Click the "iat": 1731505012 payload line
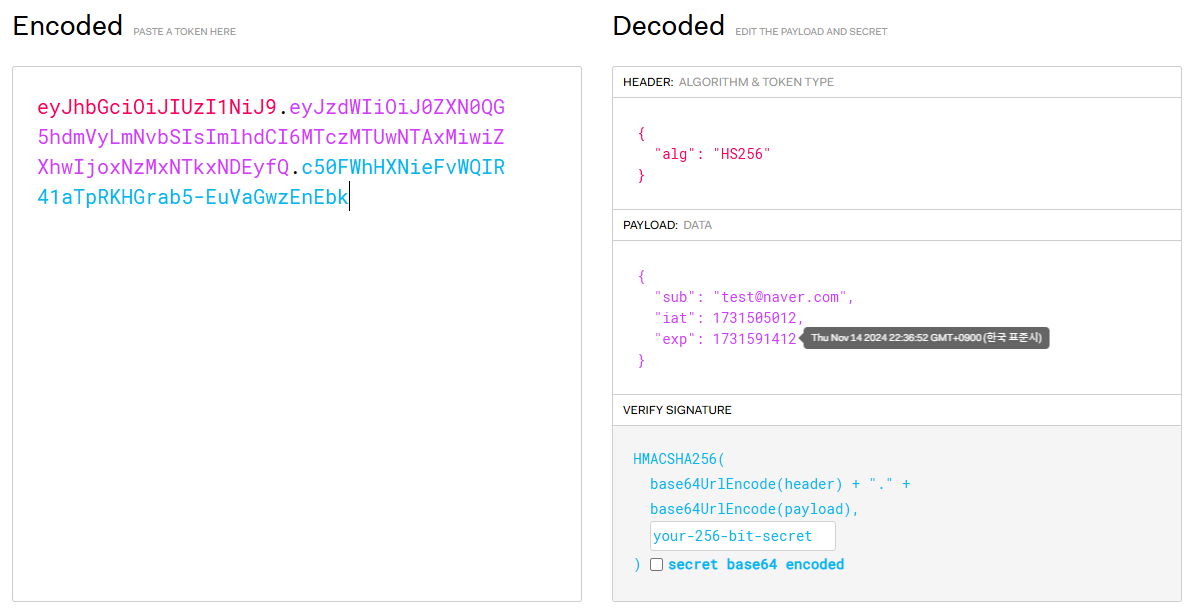 (729, 318)
